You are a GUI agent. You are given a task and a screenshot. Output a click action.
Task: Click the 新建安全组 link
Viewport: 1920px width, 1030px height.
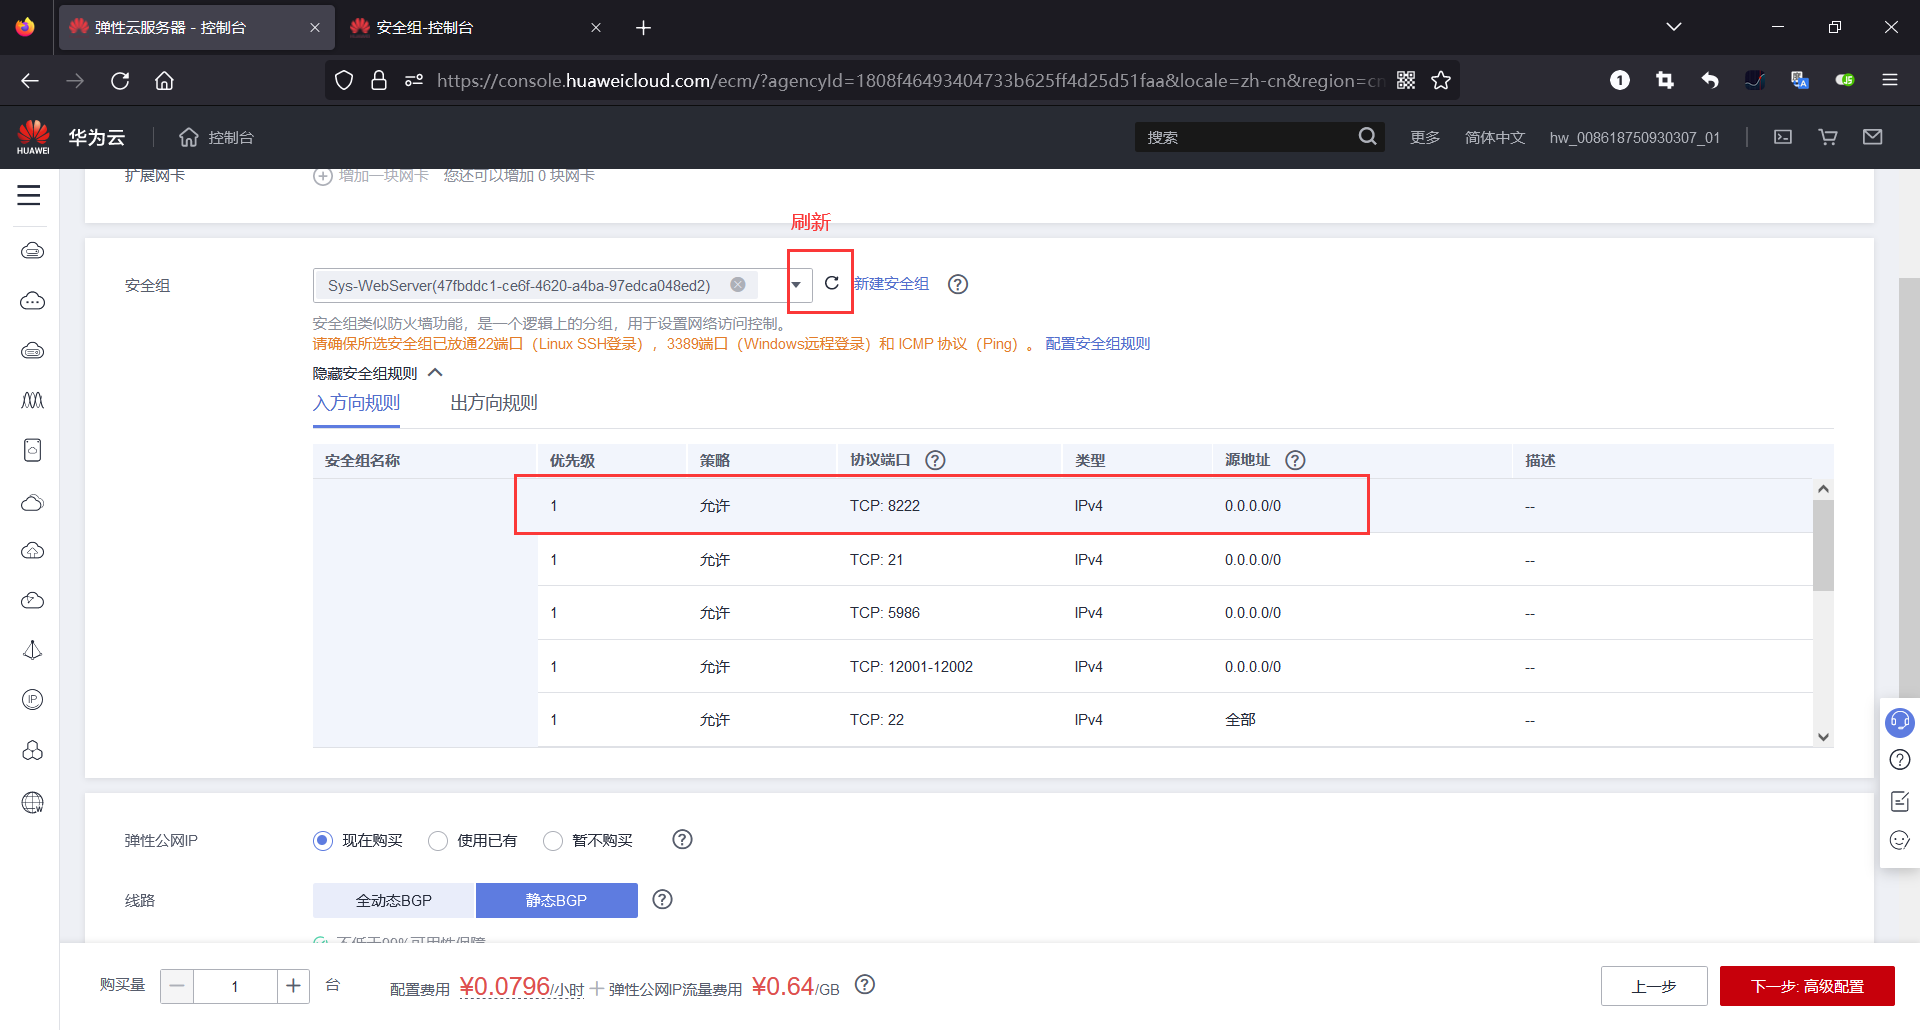click(x=891, y=284)
